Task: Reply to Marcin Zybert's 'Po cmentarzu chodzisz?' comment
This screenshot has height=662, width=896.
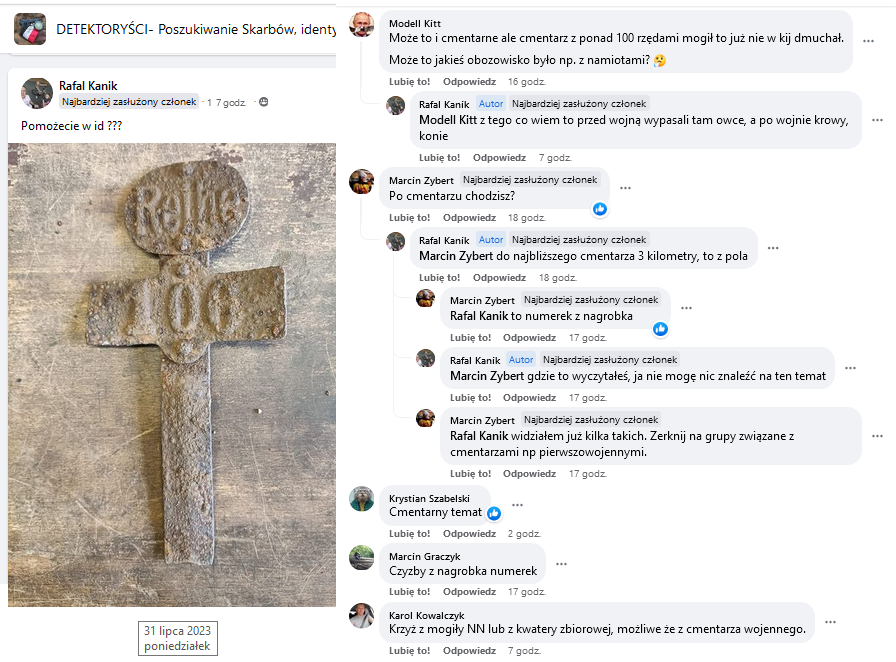Action: click(x=469, y=218)
